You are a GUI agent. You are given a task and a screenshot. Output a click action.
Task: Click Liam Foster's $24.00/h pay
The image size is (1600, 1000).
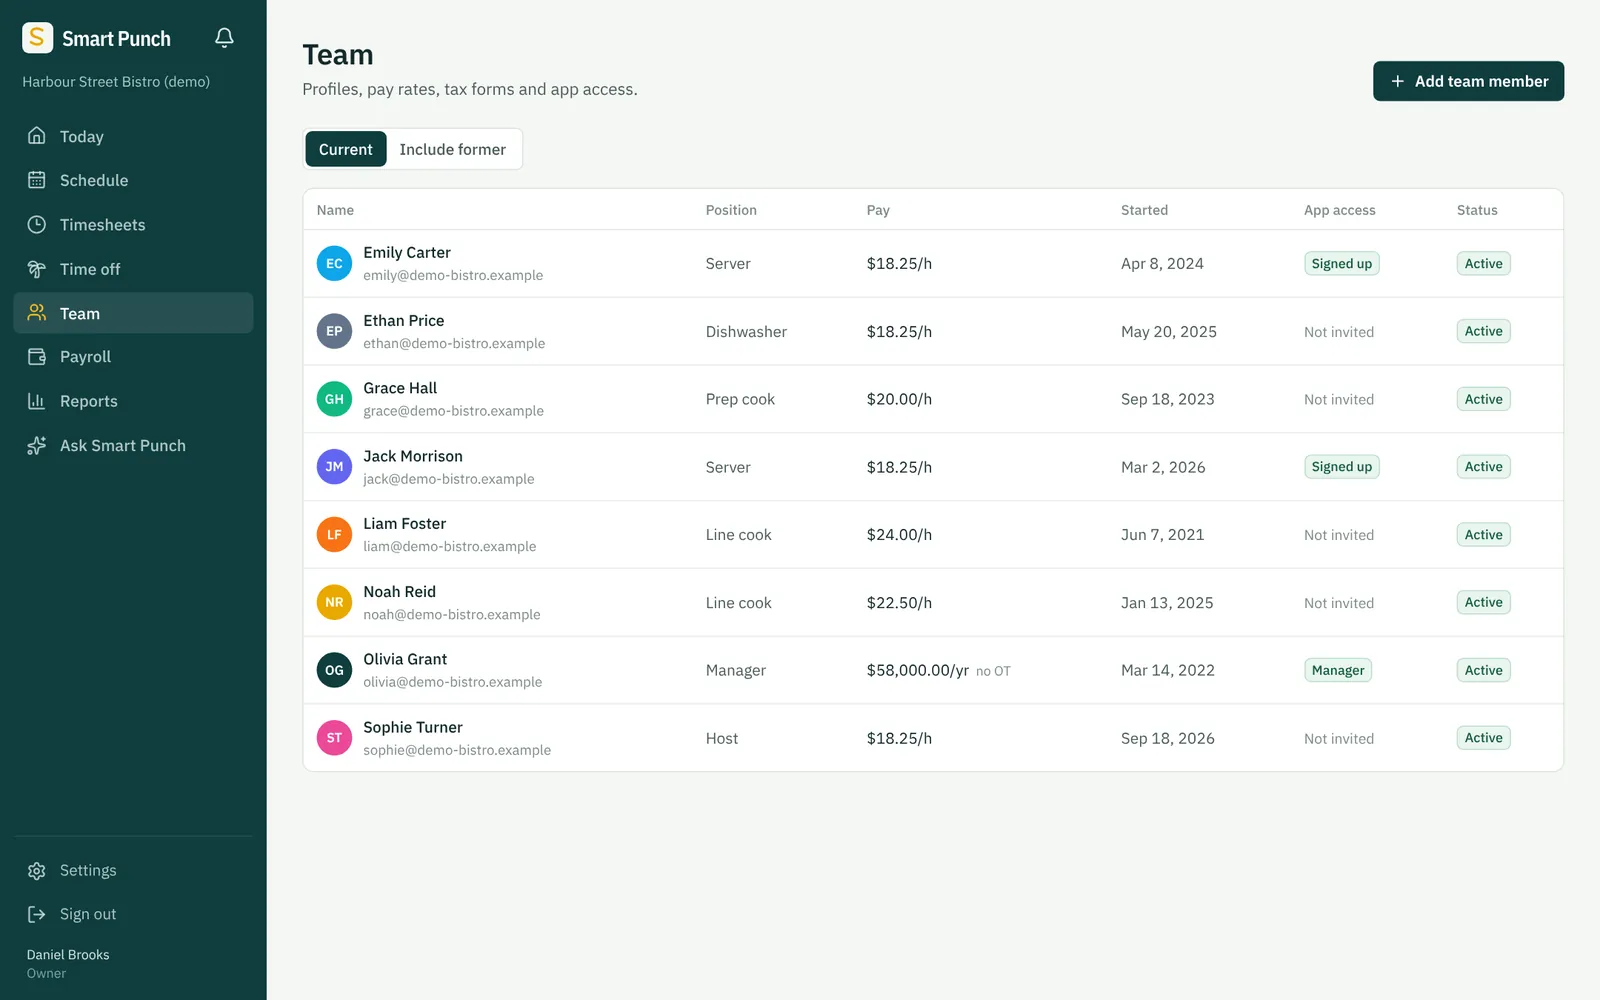(x=899, y=535)
